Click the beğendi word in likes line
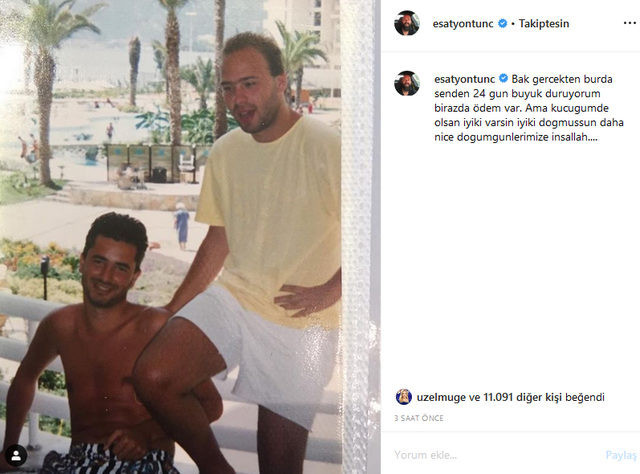 click(x=585, y=397)
